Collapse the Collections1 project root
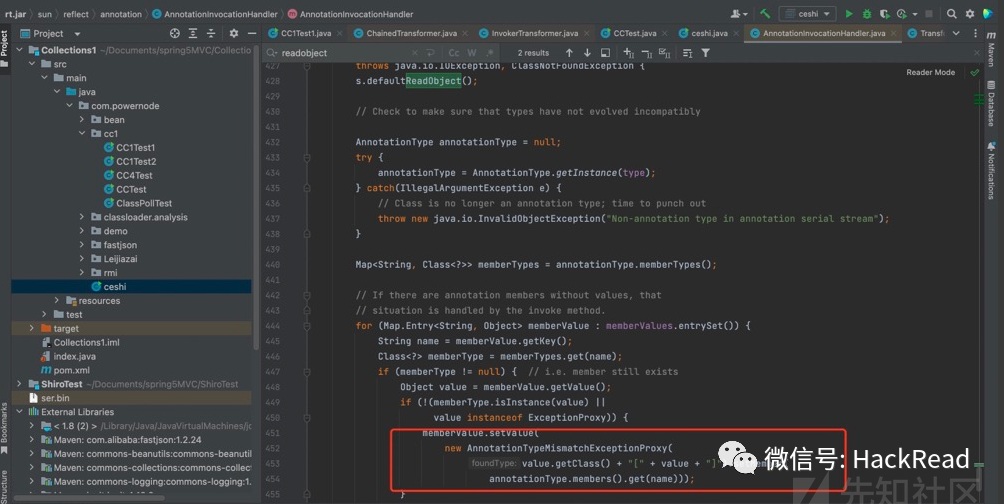Viewport: 1004px width, 504px height. pos(19,50)
